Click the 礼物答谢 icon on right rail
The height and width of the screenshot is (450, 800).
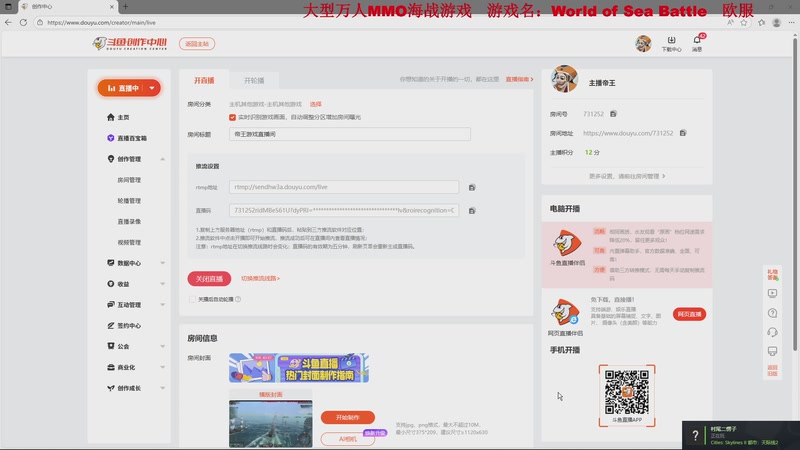click(772, 274)
